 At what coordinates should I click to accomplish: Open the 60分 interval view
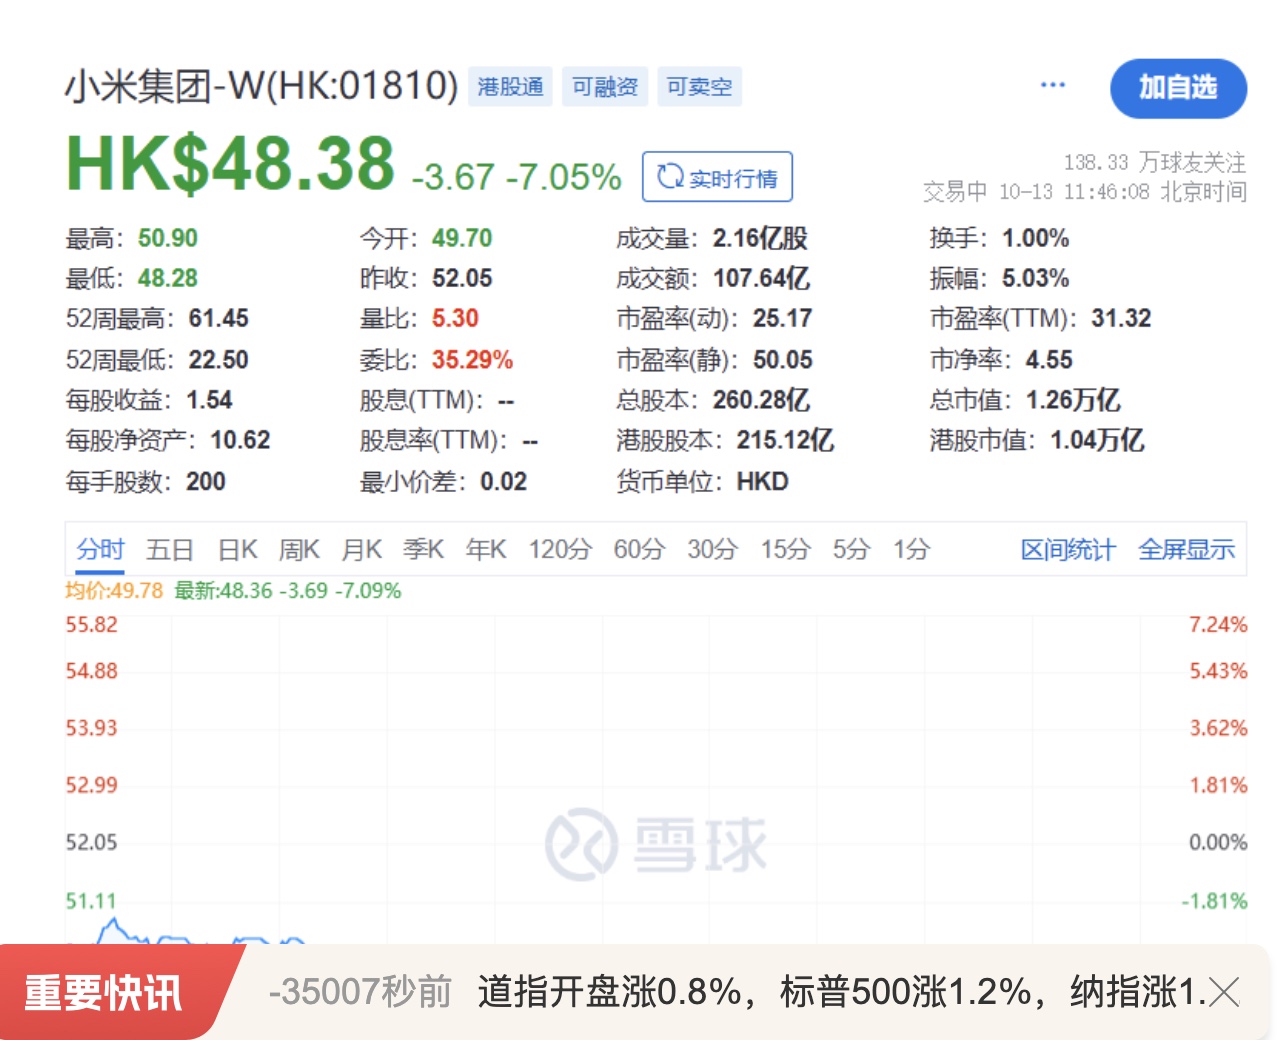[638, 549]
